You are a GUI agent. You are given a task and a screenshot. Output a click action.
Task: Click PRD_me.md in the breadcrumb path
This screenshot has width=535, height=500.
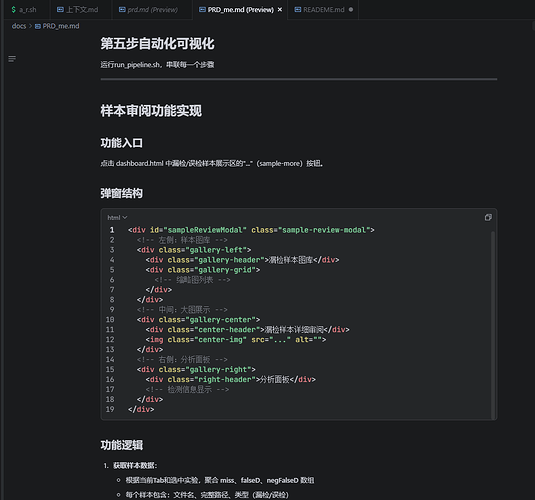(x=61, y=26)
